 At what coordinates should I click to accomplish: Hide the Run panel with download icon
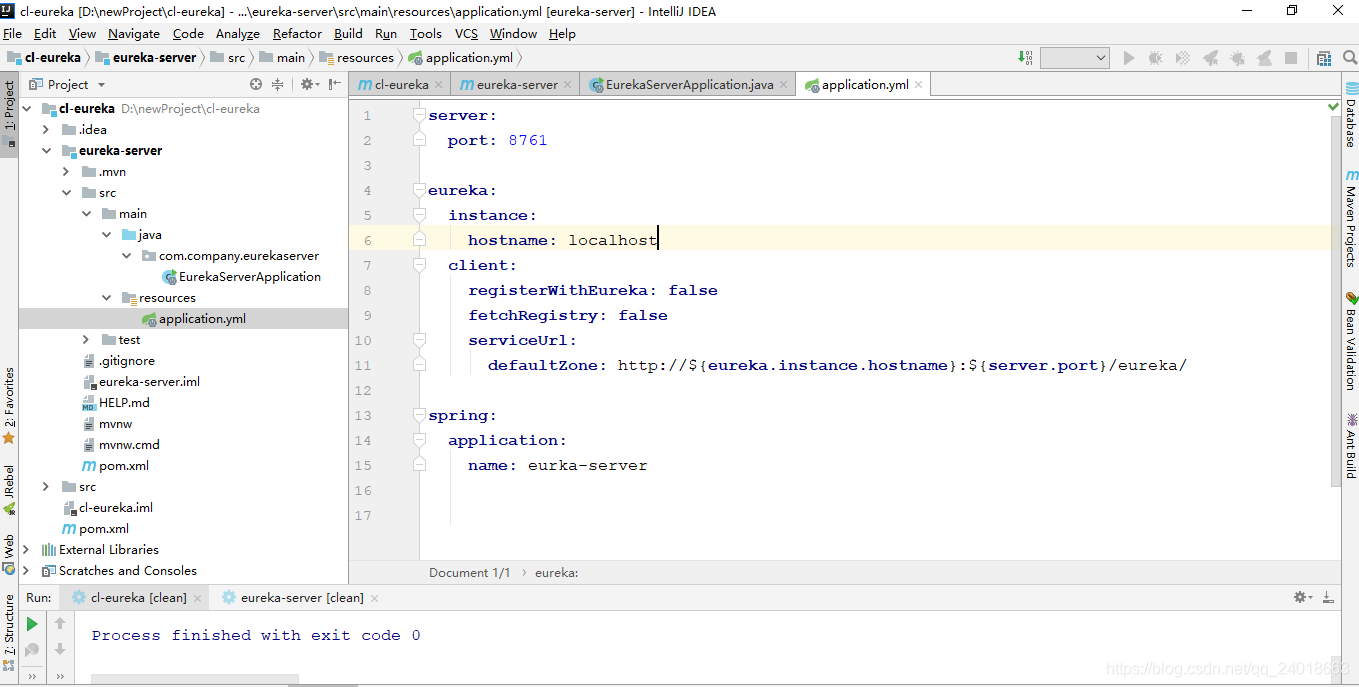click(x=1329, y=597)
